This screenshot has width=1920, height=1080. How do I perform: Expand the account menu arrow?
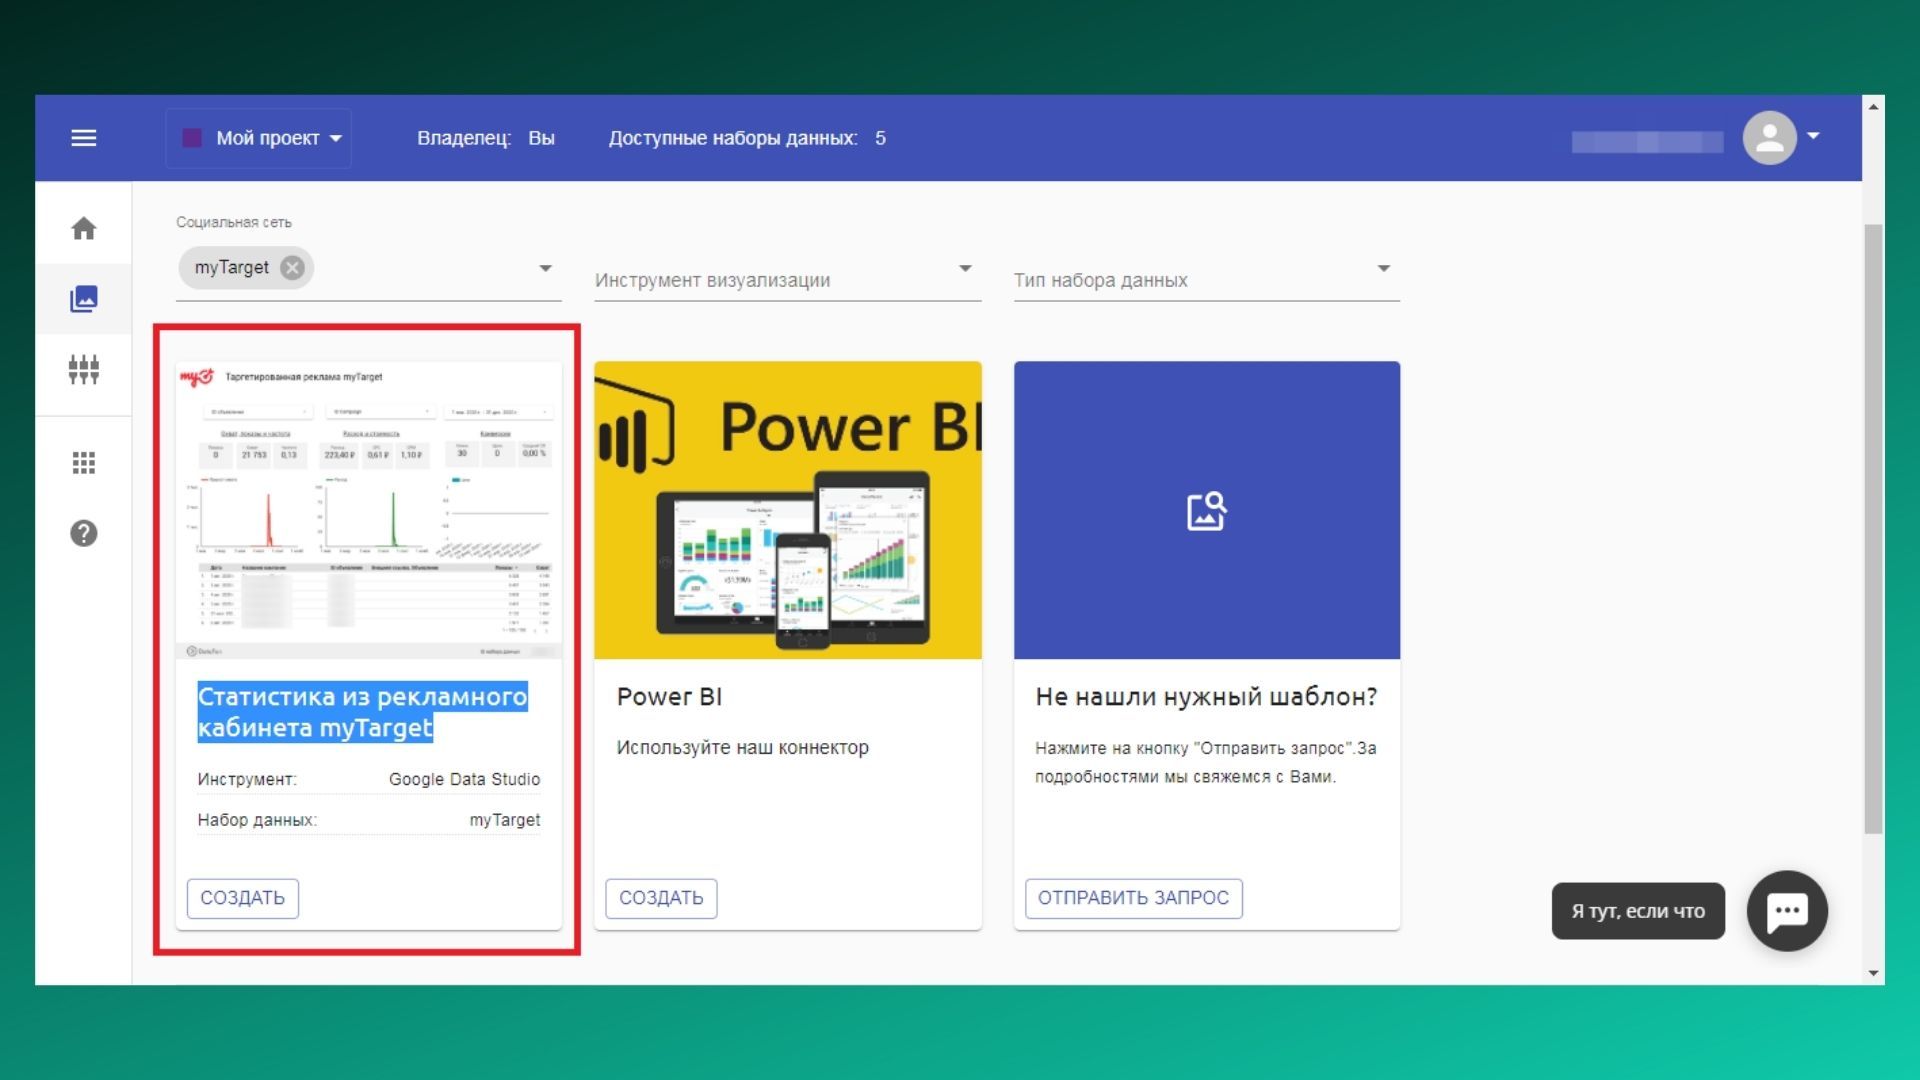[1813, 136]
